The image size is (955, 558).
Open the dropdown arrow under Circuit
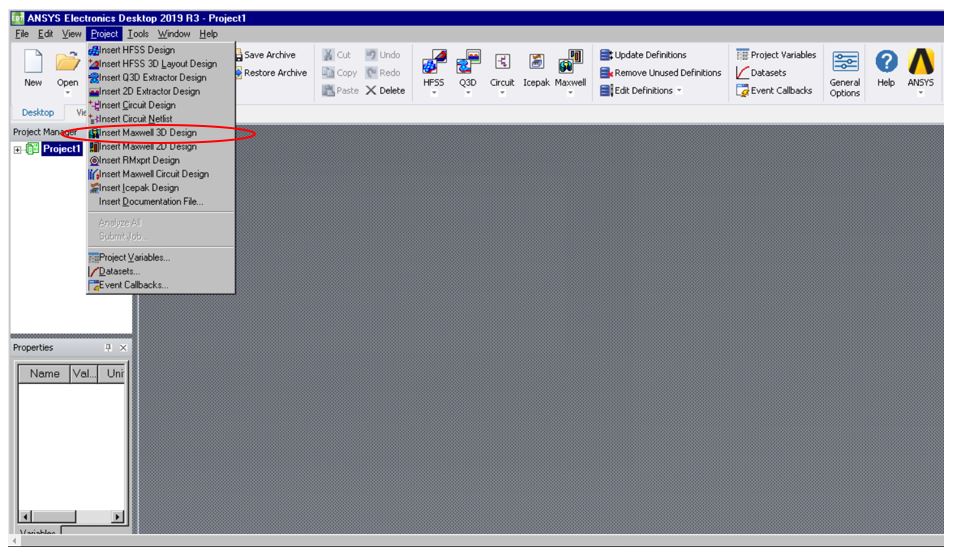click(502, 93)
